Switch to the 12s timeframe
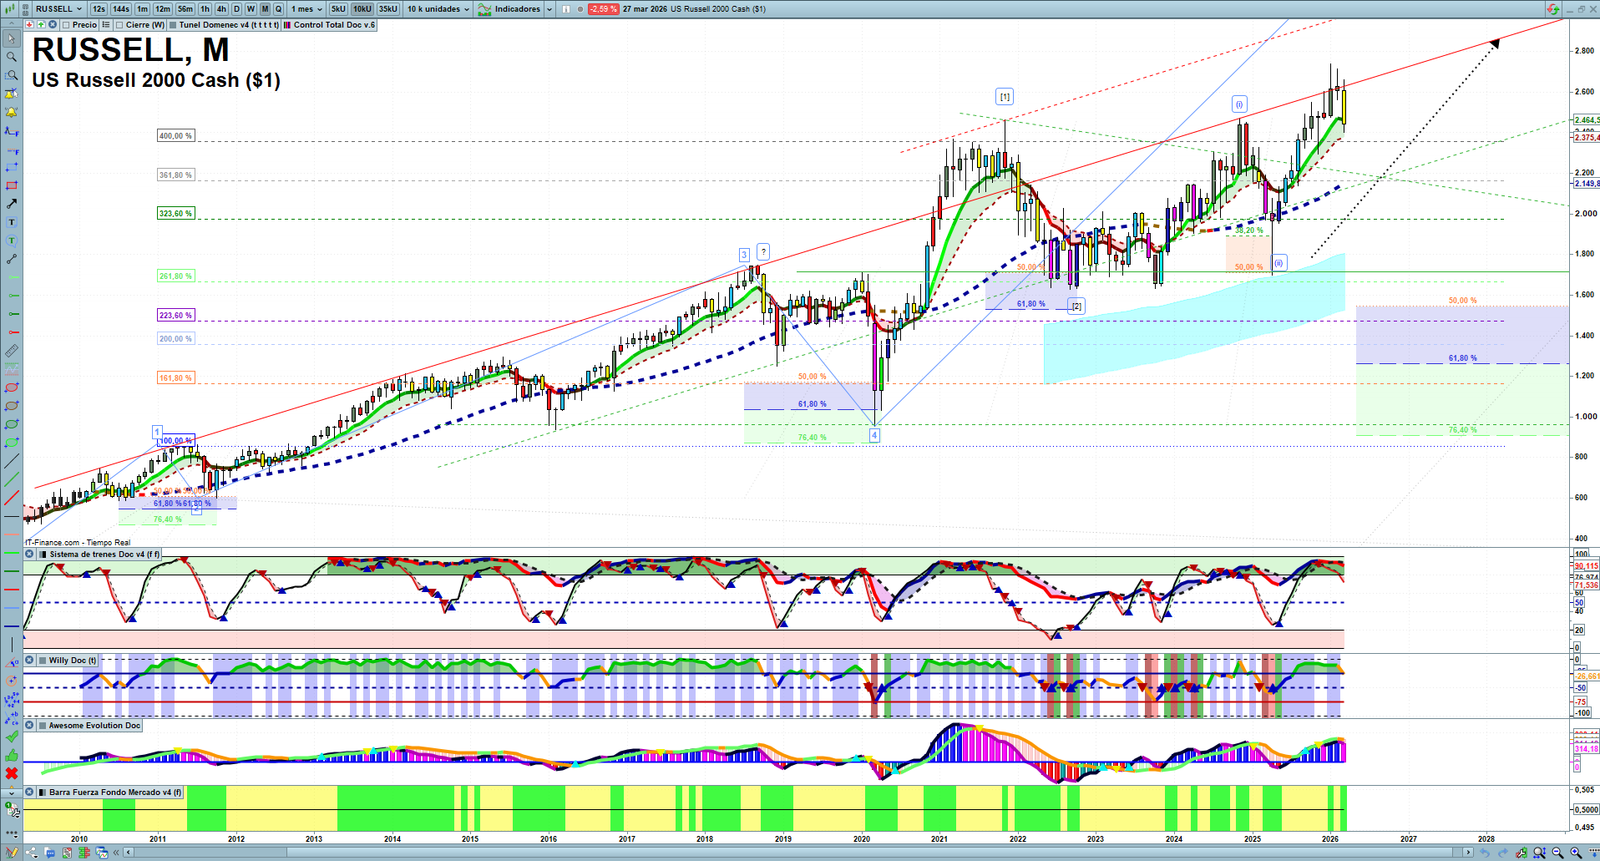Viewport: 1600px width, 861px height. coord(98,9)
